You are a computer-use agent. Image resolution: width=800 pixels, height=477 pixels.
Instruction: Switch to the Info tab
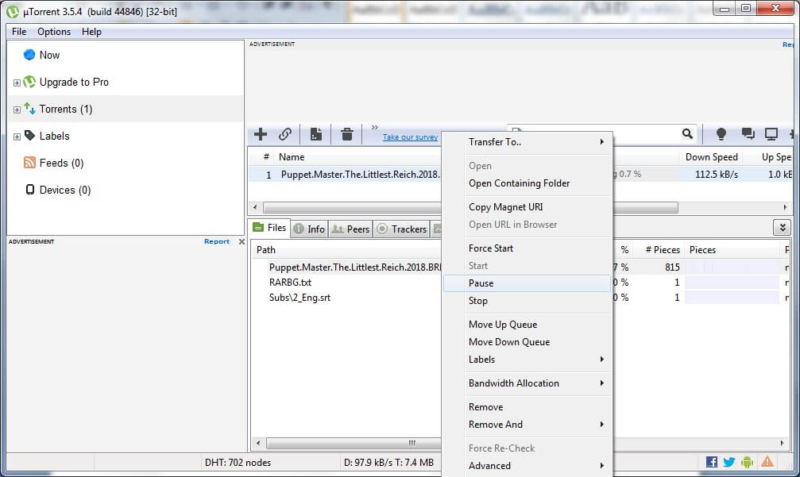click(x=309, y=229)
